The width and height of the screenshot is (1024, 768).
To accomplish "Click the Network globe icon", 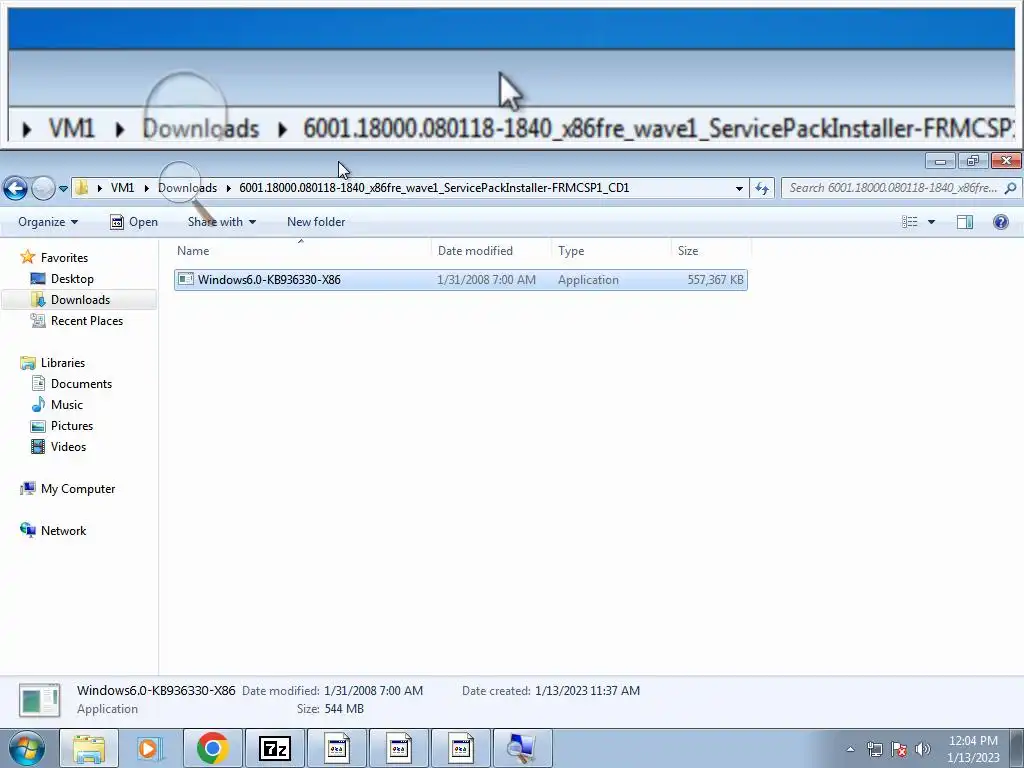I will coord(27,530).
